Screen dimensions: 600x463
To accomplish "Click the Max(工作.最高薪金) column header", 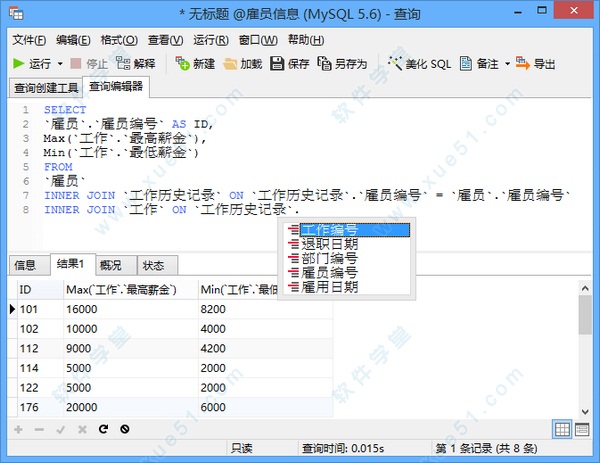I will (130, 290).
